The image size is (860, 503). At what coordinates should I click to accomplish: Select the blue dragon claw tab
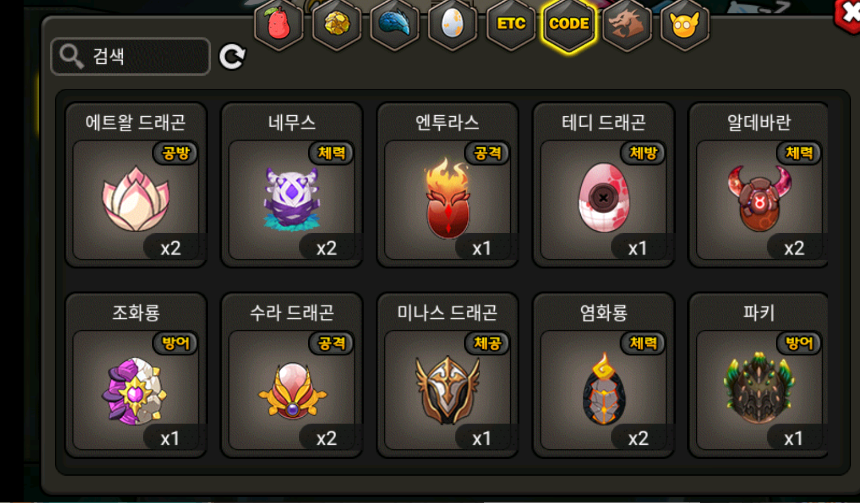(395, 24)
